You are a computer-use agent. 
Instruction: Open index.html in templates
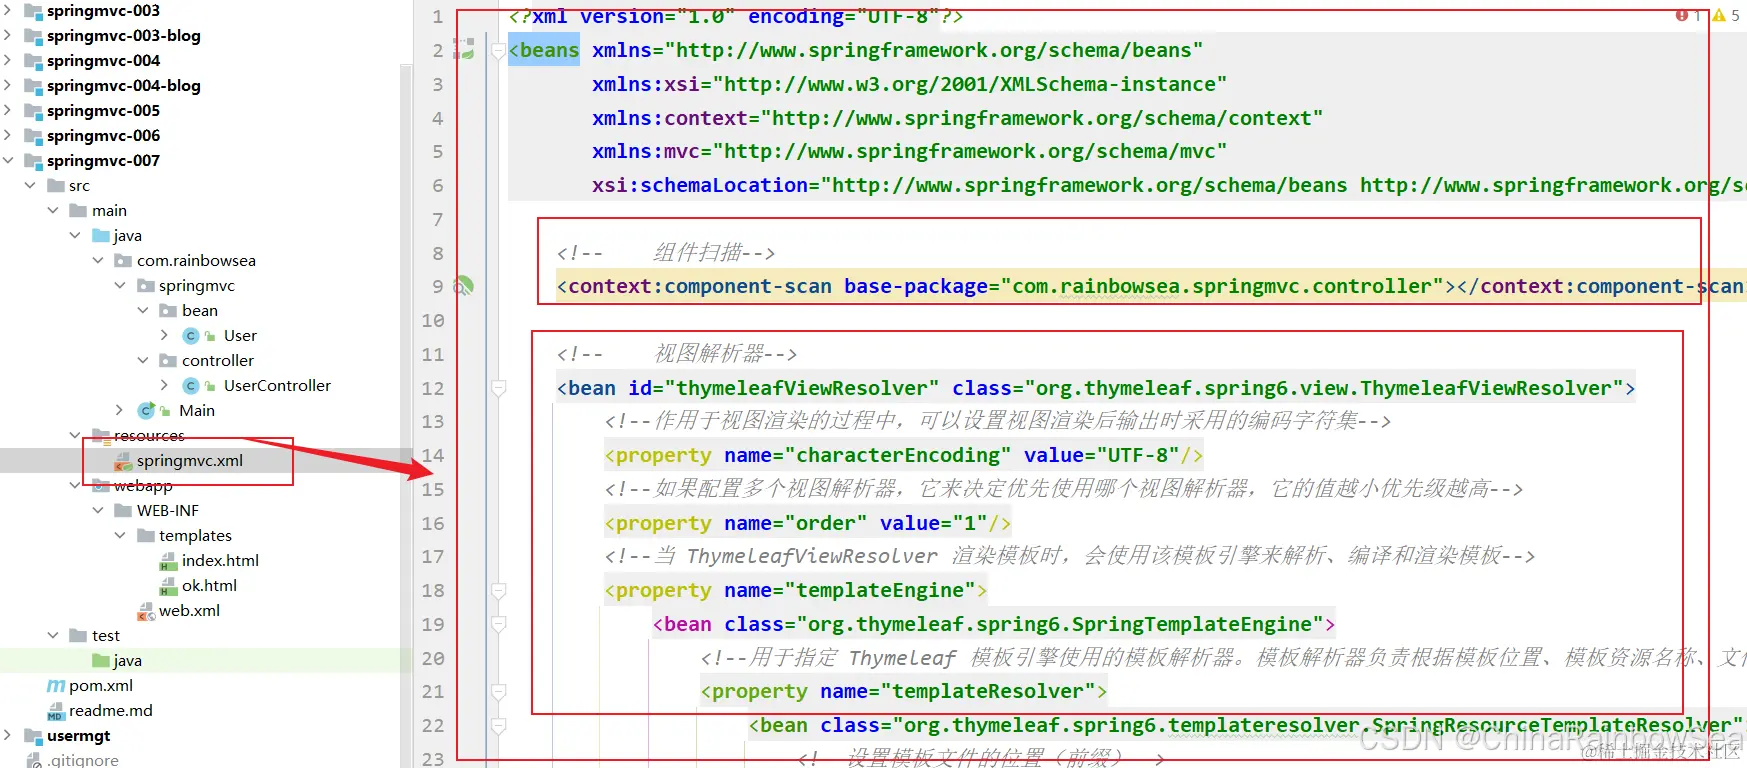(220, 560)
